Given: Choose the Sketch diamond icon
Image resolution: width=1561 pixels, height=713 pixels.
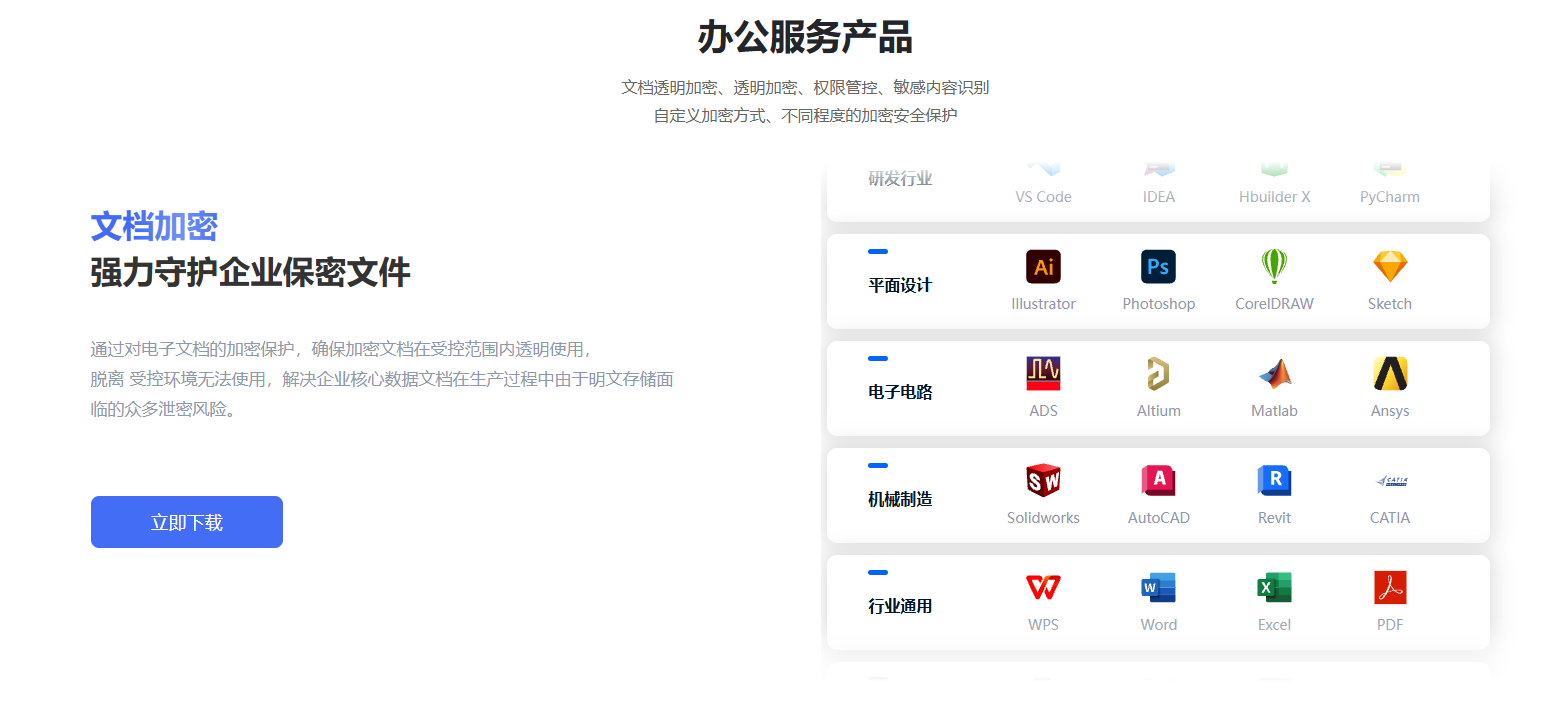Looking at the screenshot, I should pyautogui.click(x=1390, y=267).
